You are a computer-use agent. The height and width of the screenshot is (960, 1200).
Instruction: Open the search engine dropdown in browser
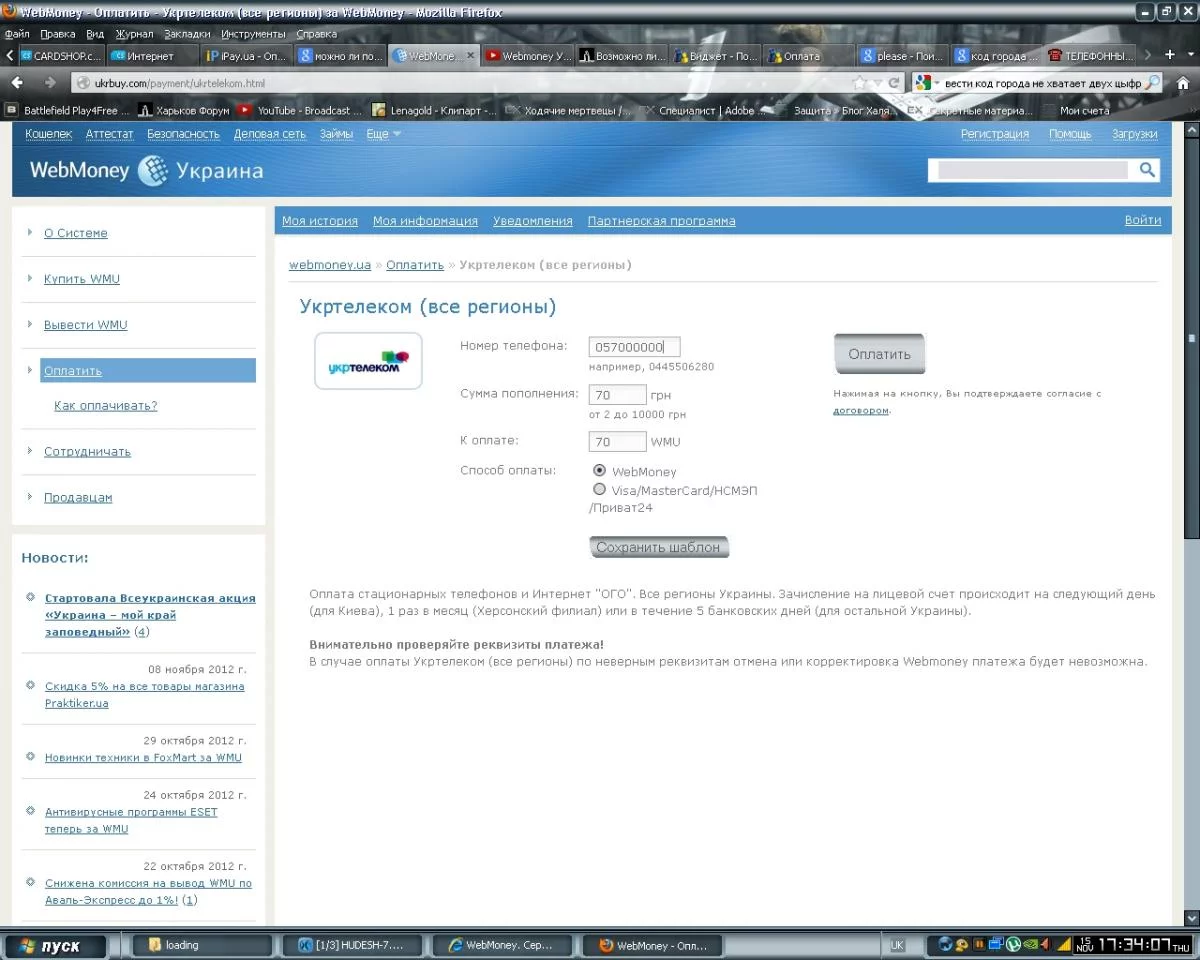pos(926,83)
